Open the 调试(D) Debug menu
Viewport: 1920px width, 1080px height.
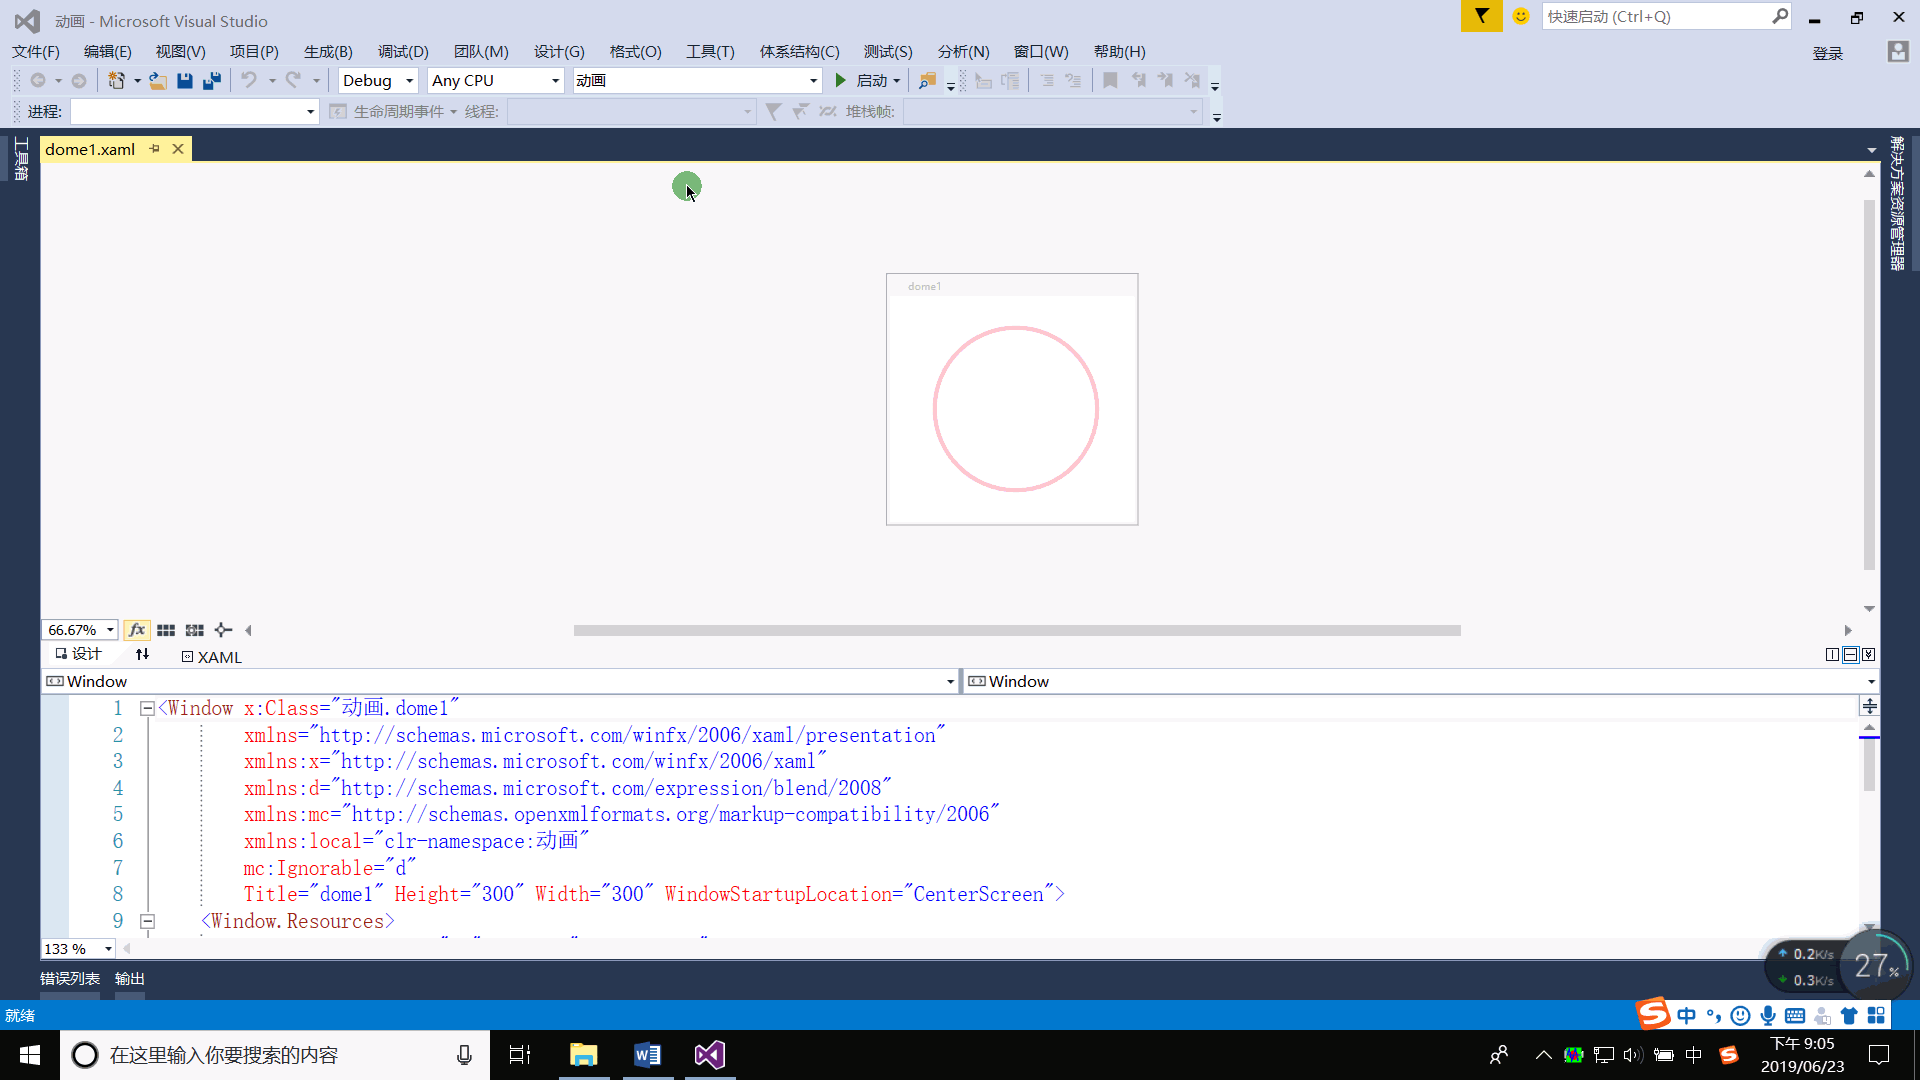tap(403, 51)
